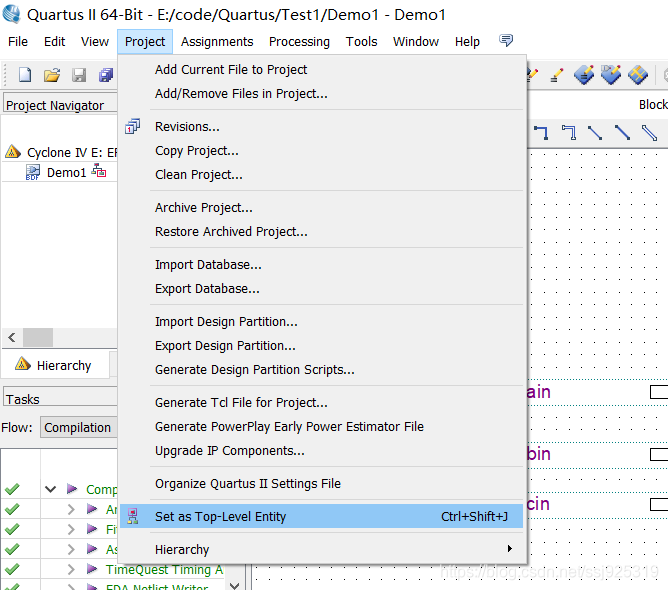Click play arrow beside TimeQuest Timing task
Viewport: 668px width, 590px height.
[x=92, y=569]
